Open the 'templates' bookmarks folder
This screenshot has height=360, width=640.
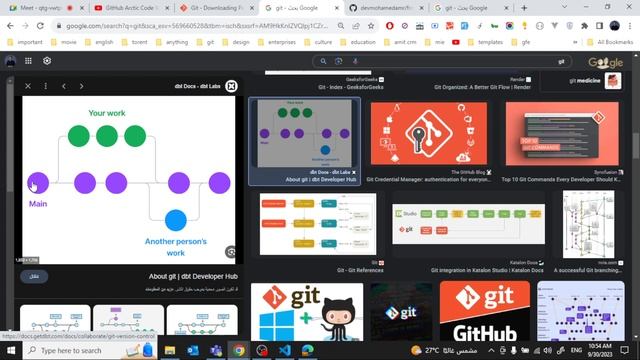point(485,42)
